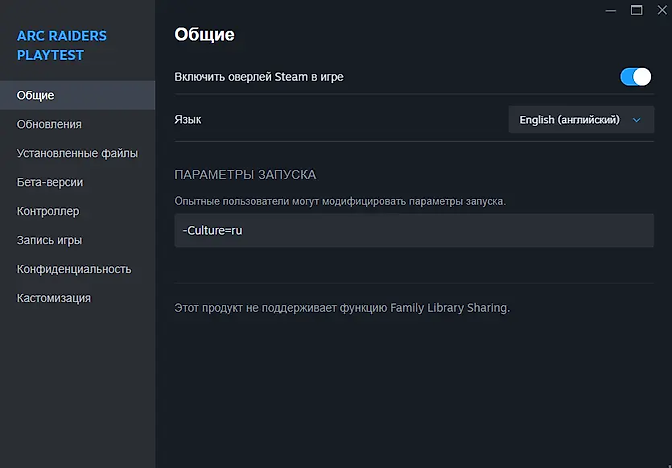Screen dimensions: 672x468
Task: Click the Family Library Sharing notice text
Action: (342, 308)
